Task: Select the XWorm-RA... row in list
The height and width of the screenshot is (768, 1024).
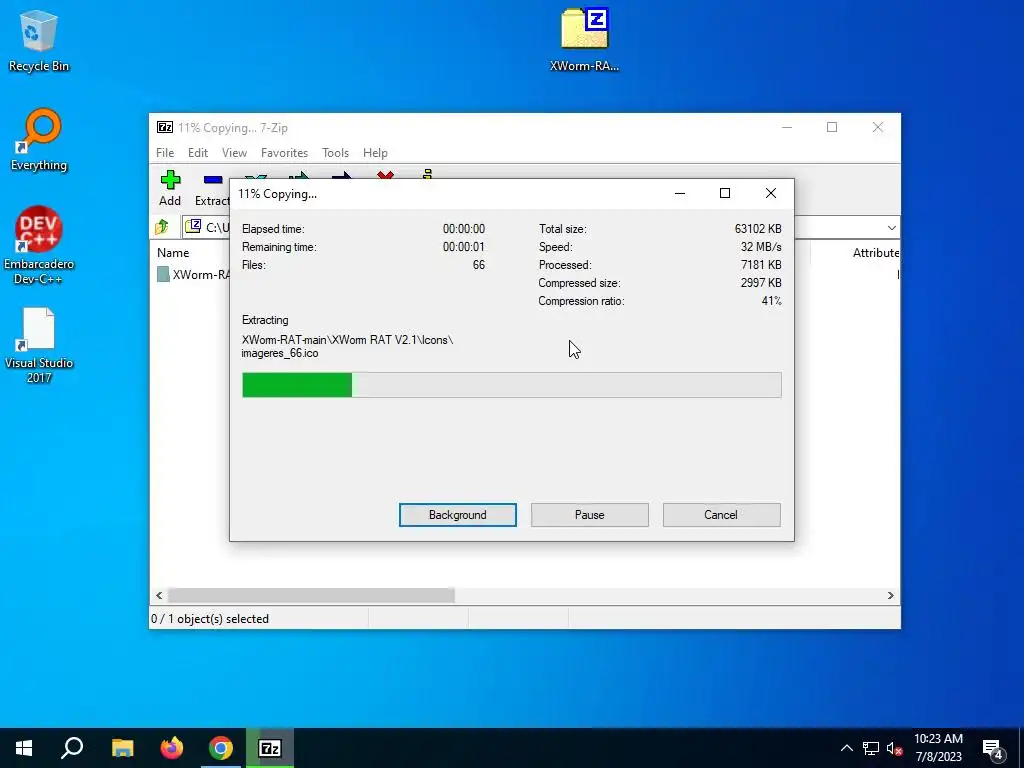Action: coord(193,274)
